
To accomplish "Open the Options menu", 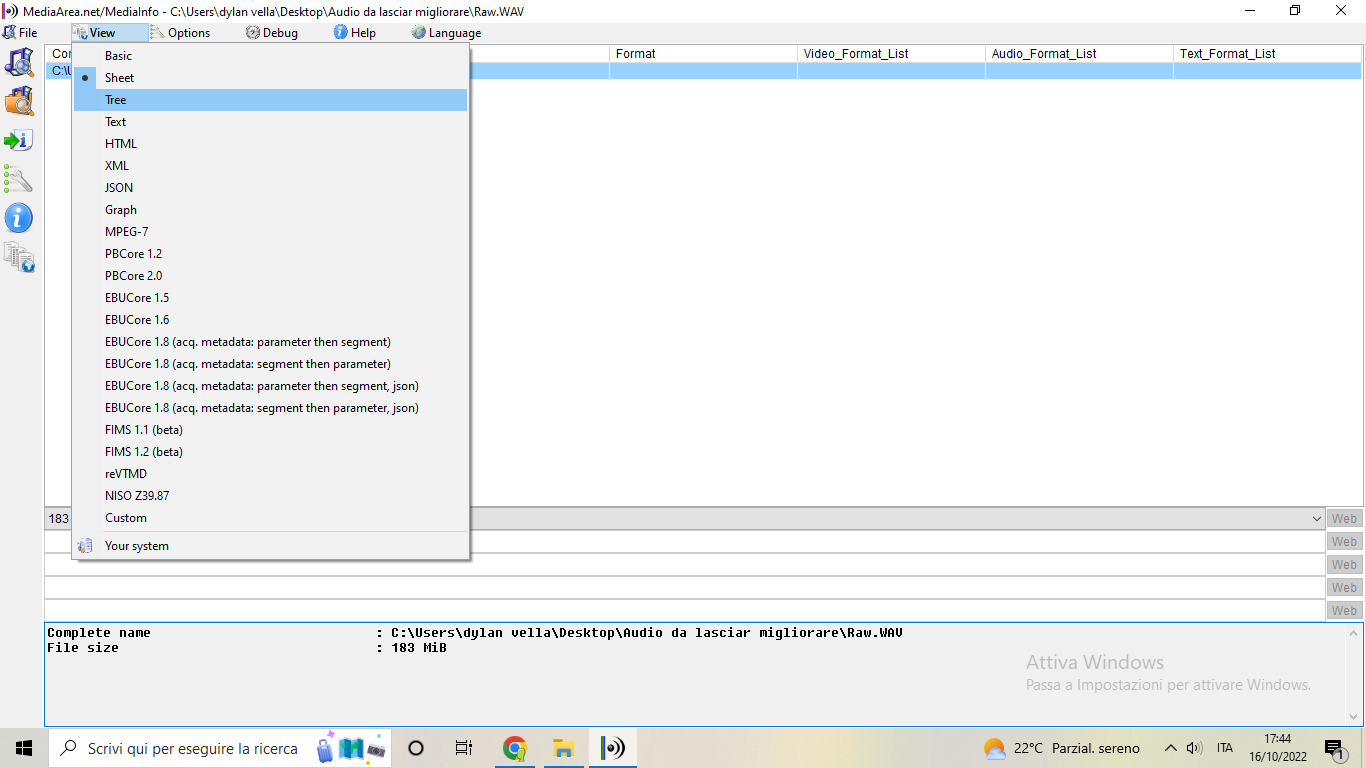I will tap(180, 33).
